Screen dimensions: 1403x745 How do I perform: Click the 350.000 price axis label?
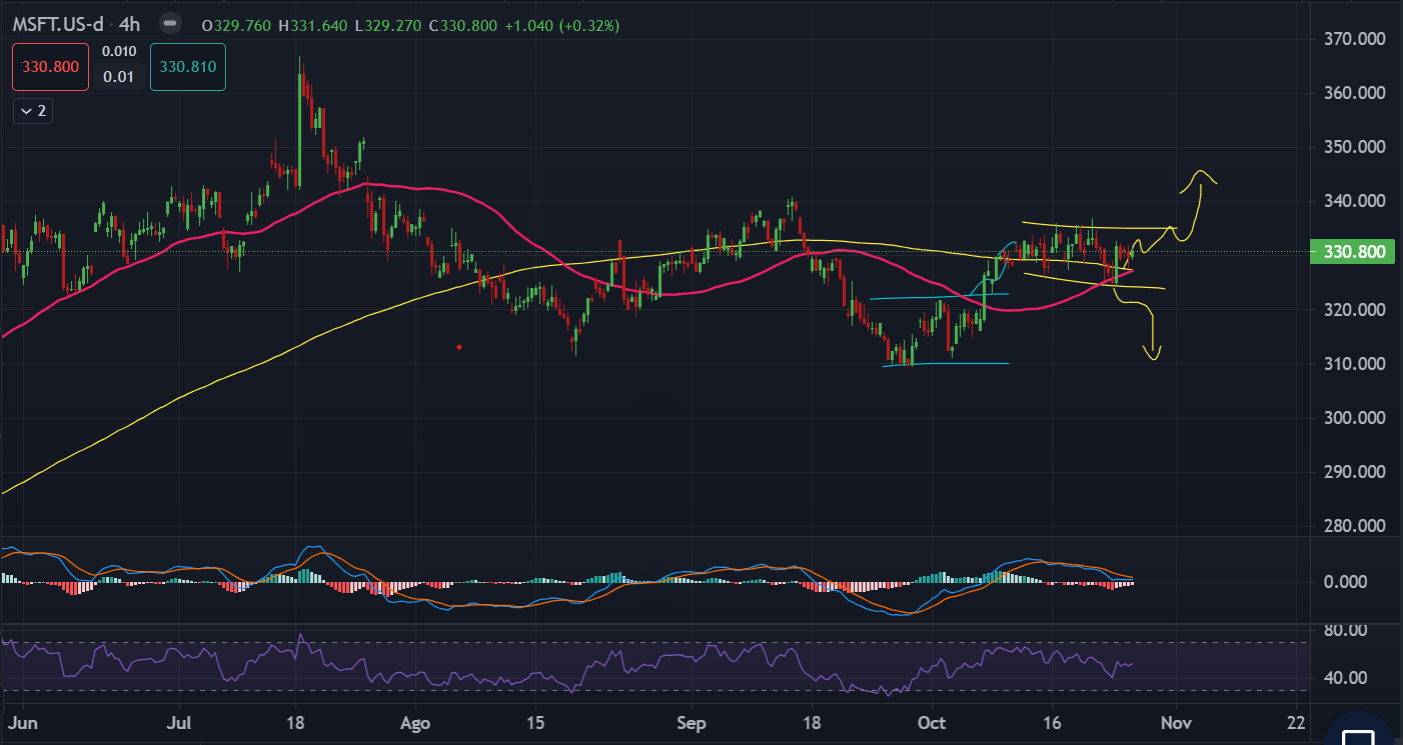[x=1357, y=147]
